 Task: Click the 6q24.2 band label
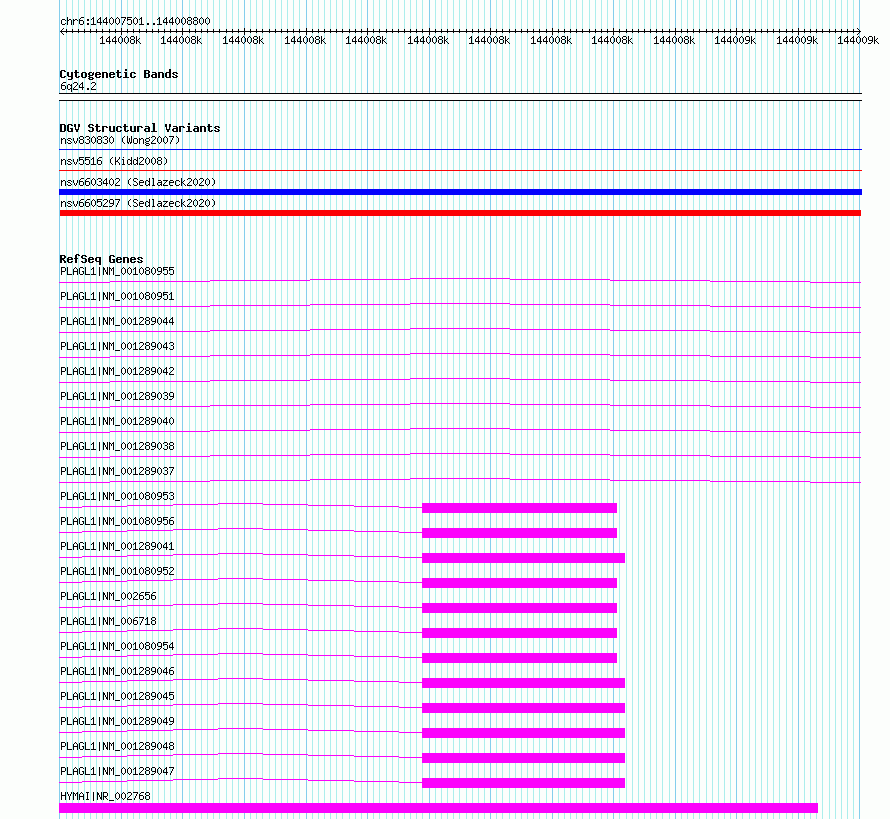pyautogui.click(x=78, y=86)
